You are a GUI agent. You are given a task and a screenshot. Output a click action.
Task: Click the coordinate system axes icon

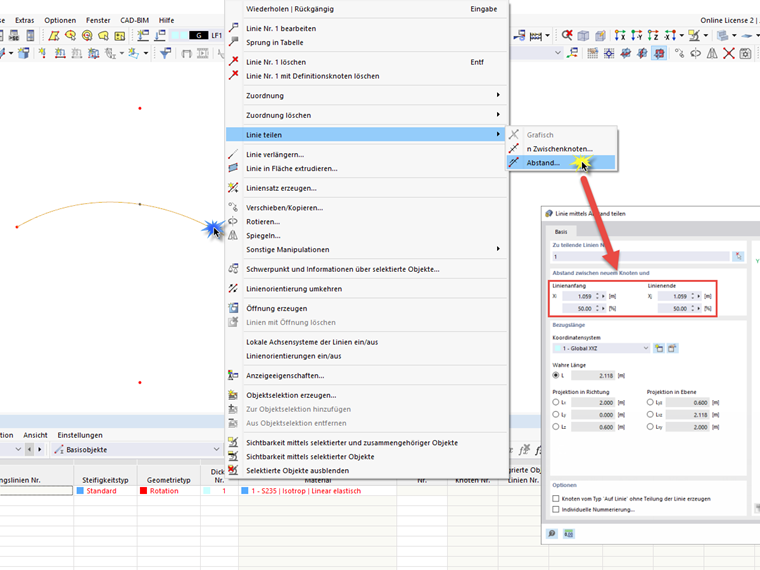pos(573,53)
